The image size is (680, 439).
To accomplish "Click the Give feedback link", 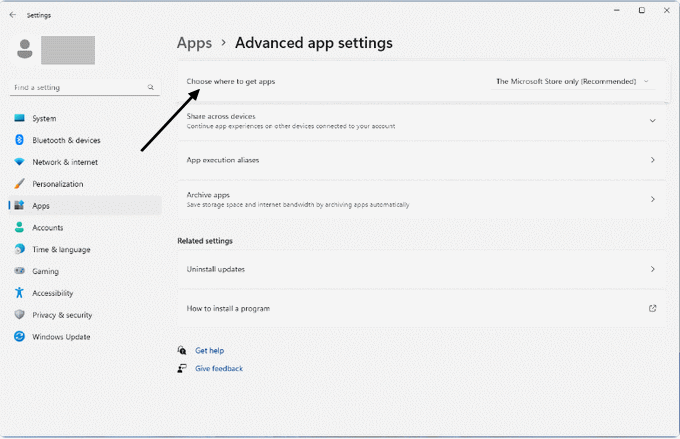I will pyautogui.click(x=219, y=369).
